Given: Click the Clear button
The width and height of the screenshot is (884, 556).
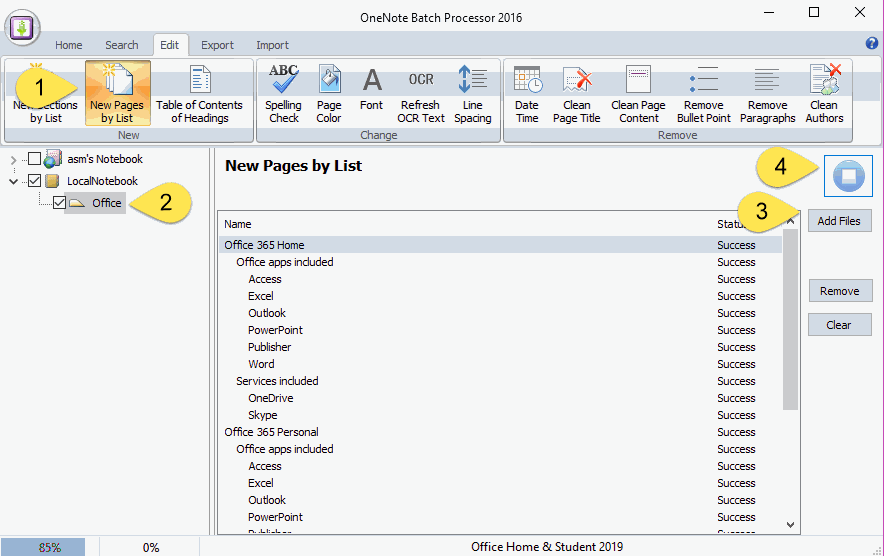Looking at the screenshot, I should point(839,325).
